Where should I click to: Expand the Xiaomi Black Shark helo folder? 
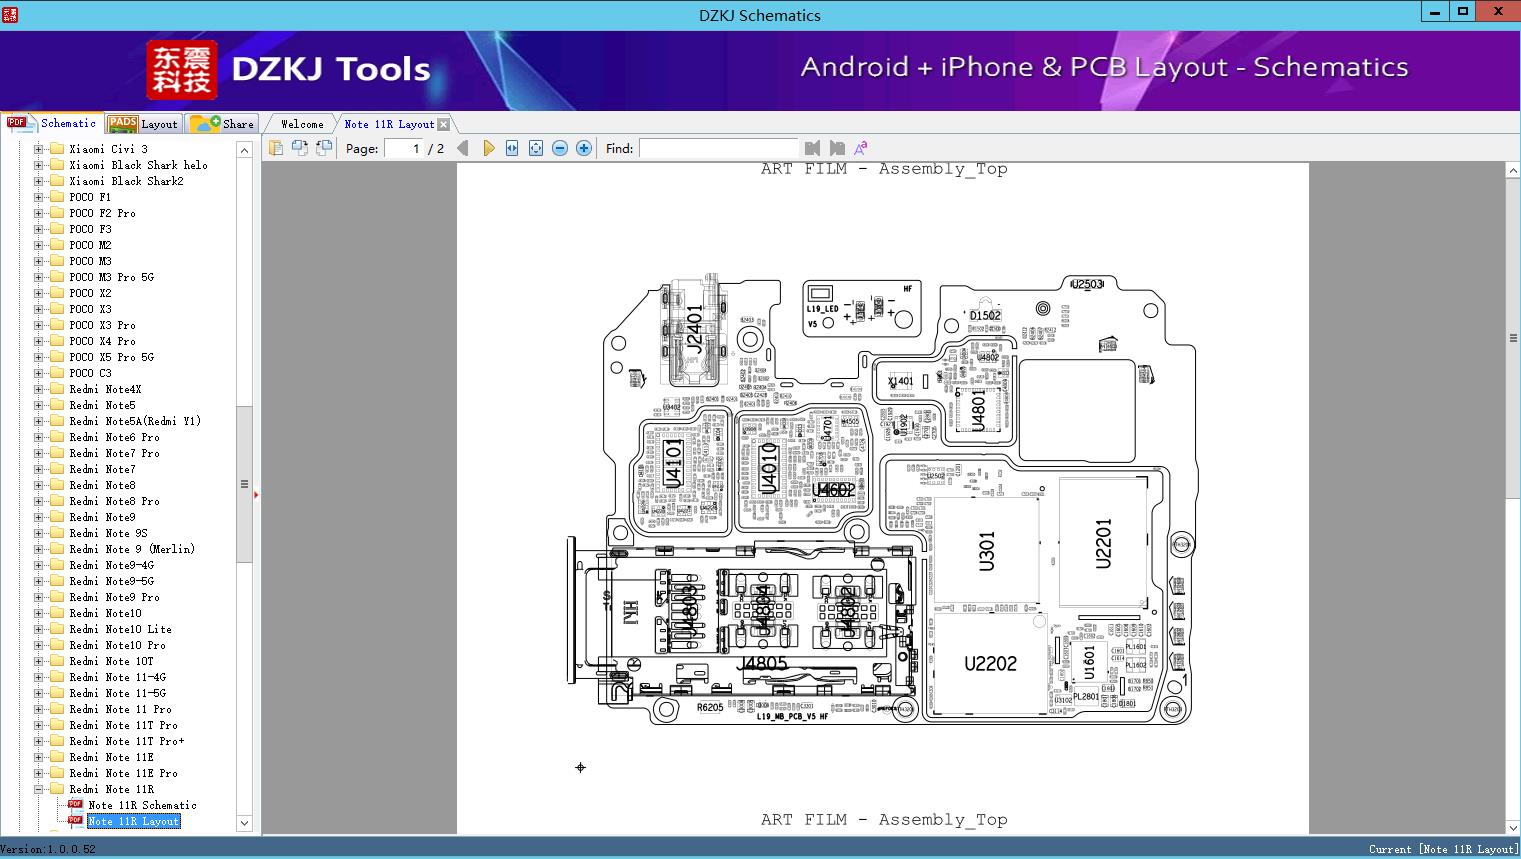point(38,165)
